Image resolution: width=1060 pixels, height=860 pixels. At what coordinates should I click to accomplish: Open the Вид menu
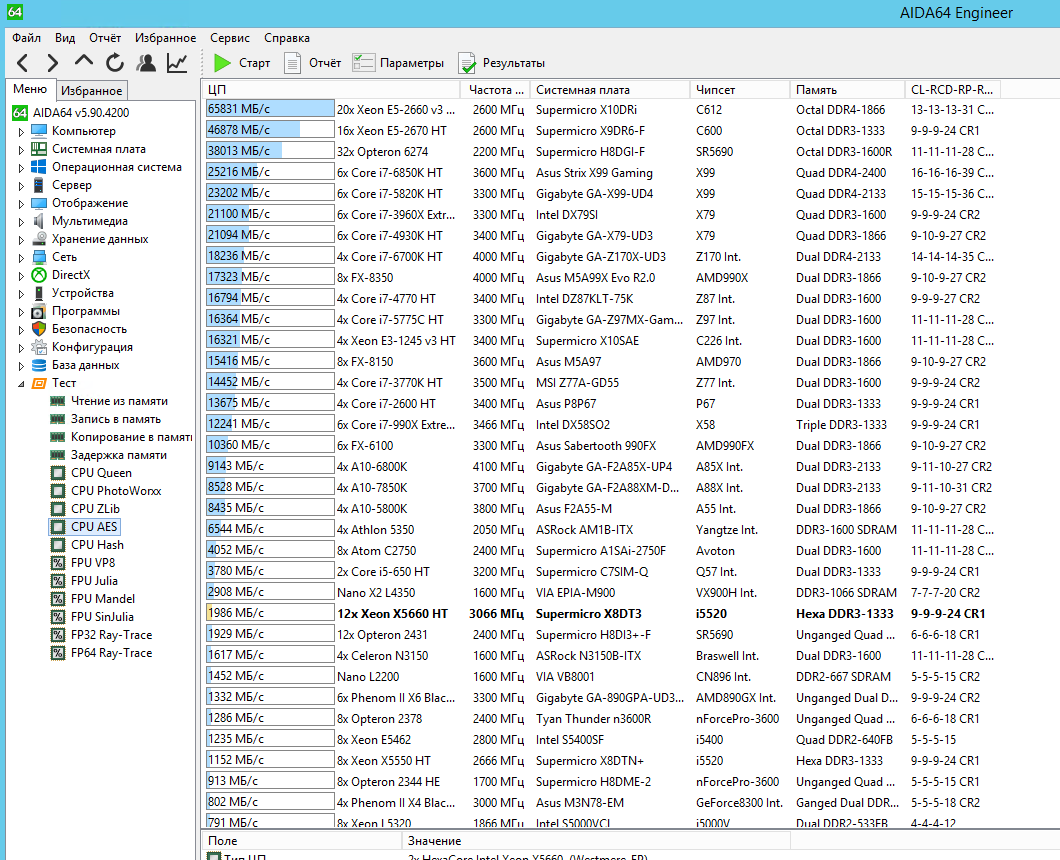point(65,38)
